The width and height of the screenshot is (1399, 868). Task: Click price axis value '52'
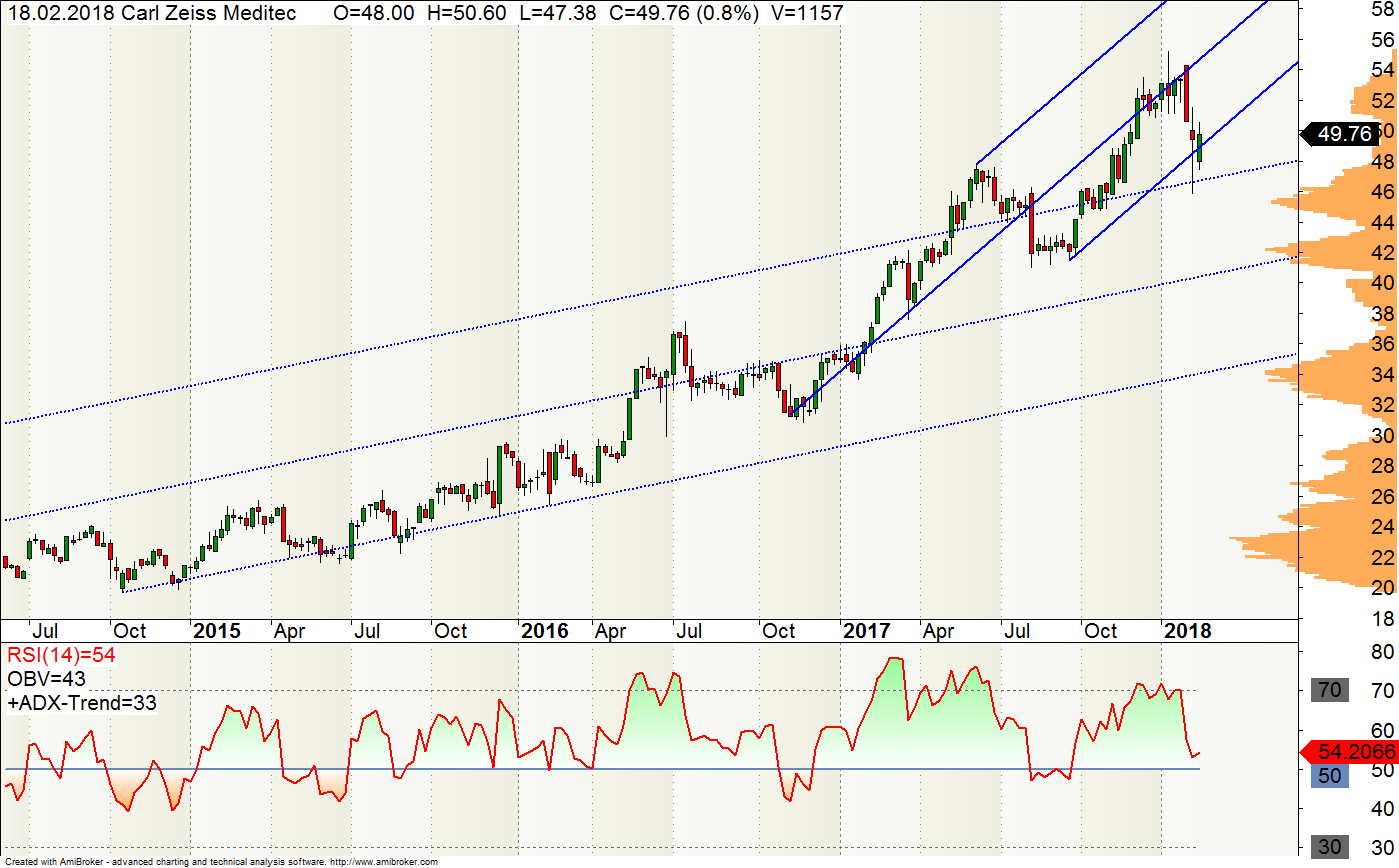tap(1384, 101)
